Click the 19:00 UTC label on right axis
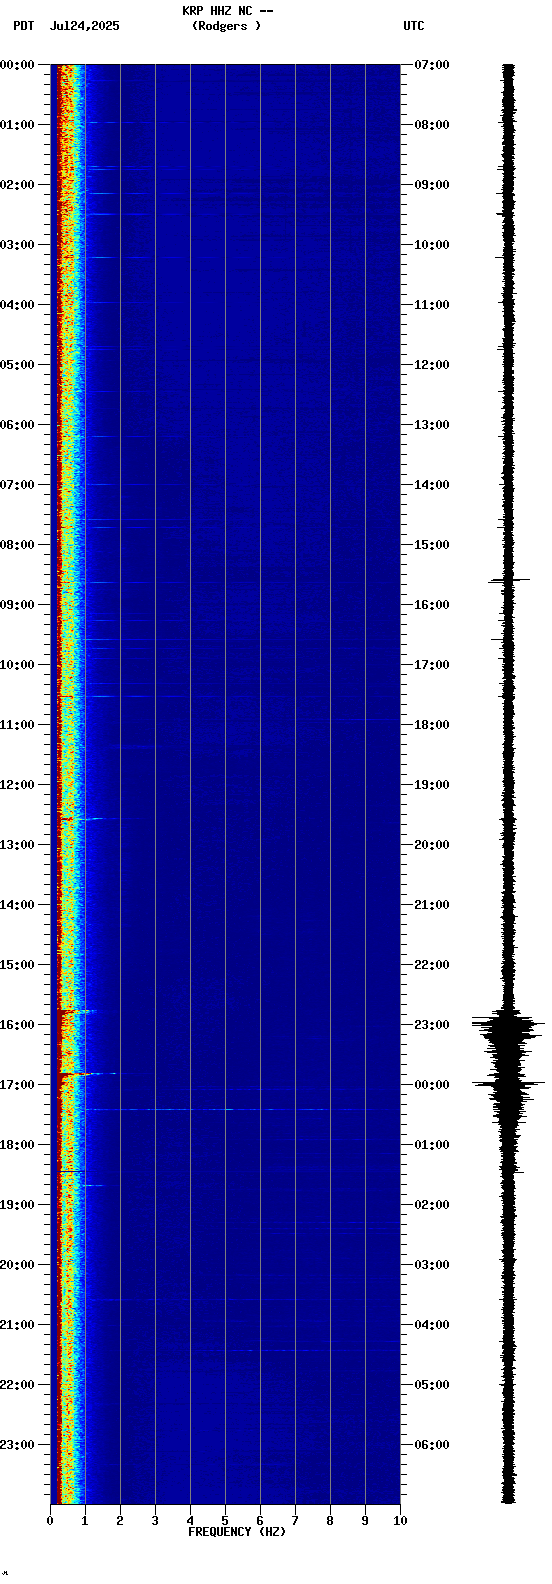552x1584 pixels. tap(432, 785)
